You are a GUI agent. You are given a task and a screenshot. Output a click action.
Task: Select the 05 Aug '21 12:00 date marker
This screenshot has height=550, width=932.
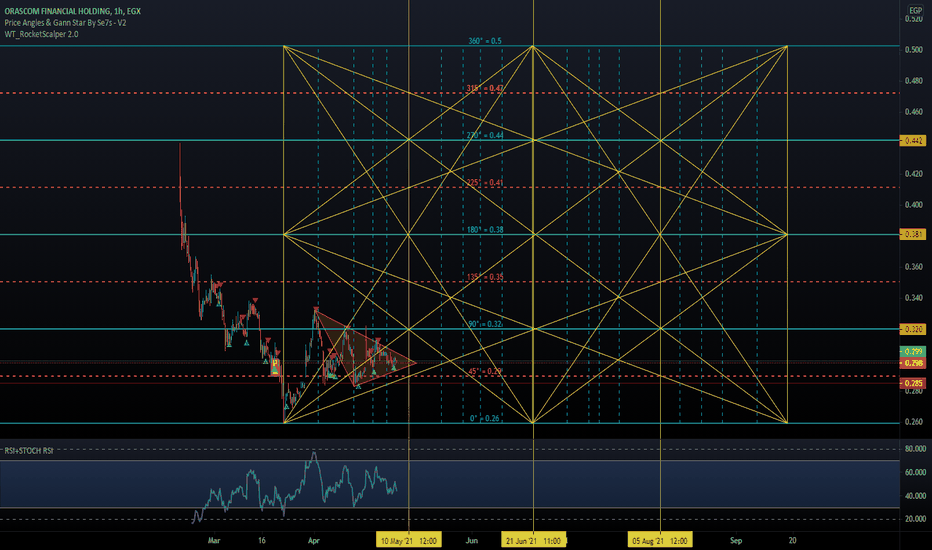(660, 540)
